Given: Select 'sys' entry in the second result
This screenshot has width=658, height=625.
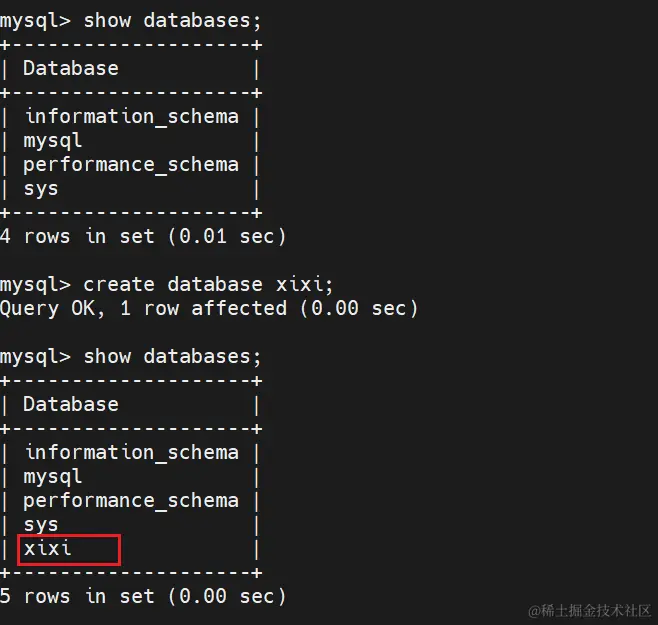Looking at the screenshot, I should pos(41,525).
